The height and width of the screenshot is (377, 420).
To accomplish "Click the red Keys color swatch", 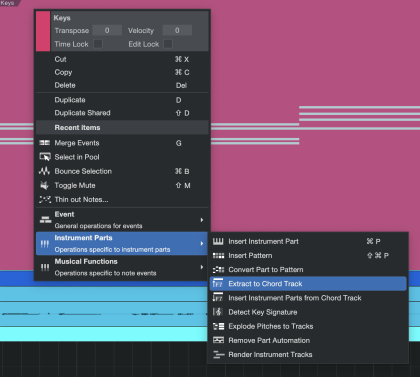I will coord(43,31).
